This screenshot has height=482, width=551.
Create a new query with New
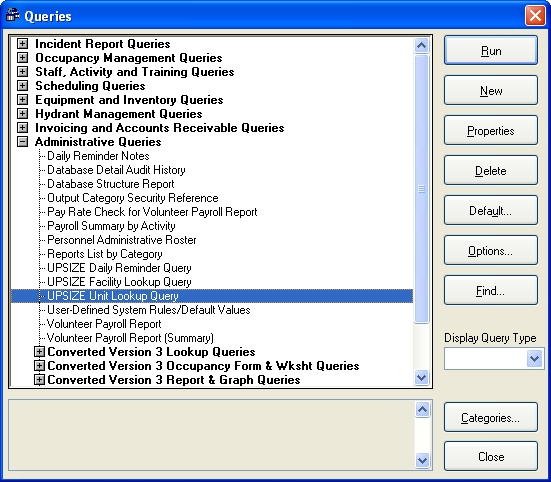pos(491,91)
